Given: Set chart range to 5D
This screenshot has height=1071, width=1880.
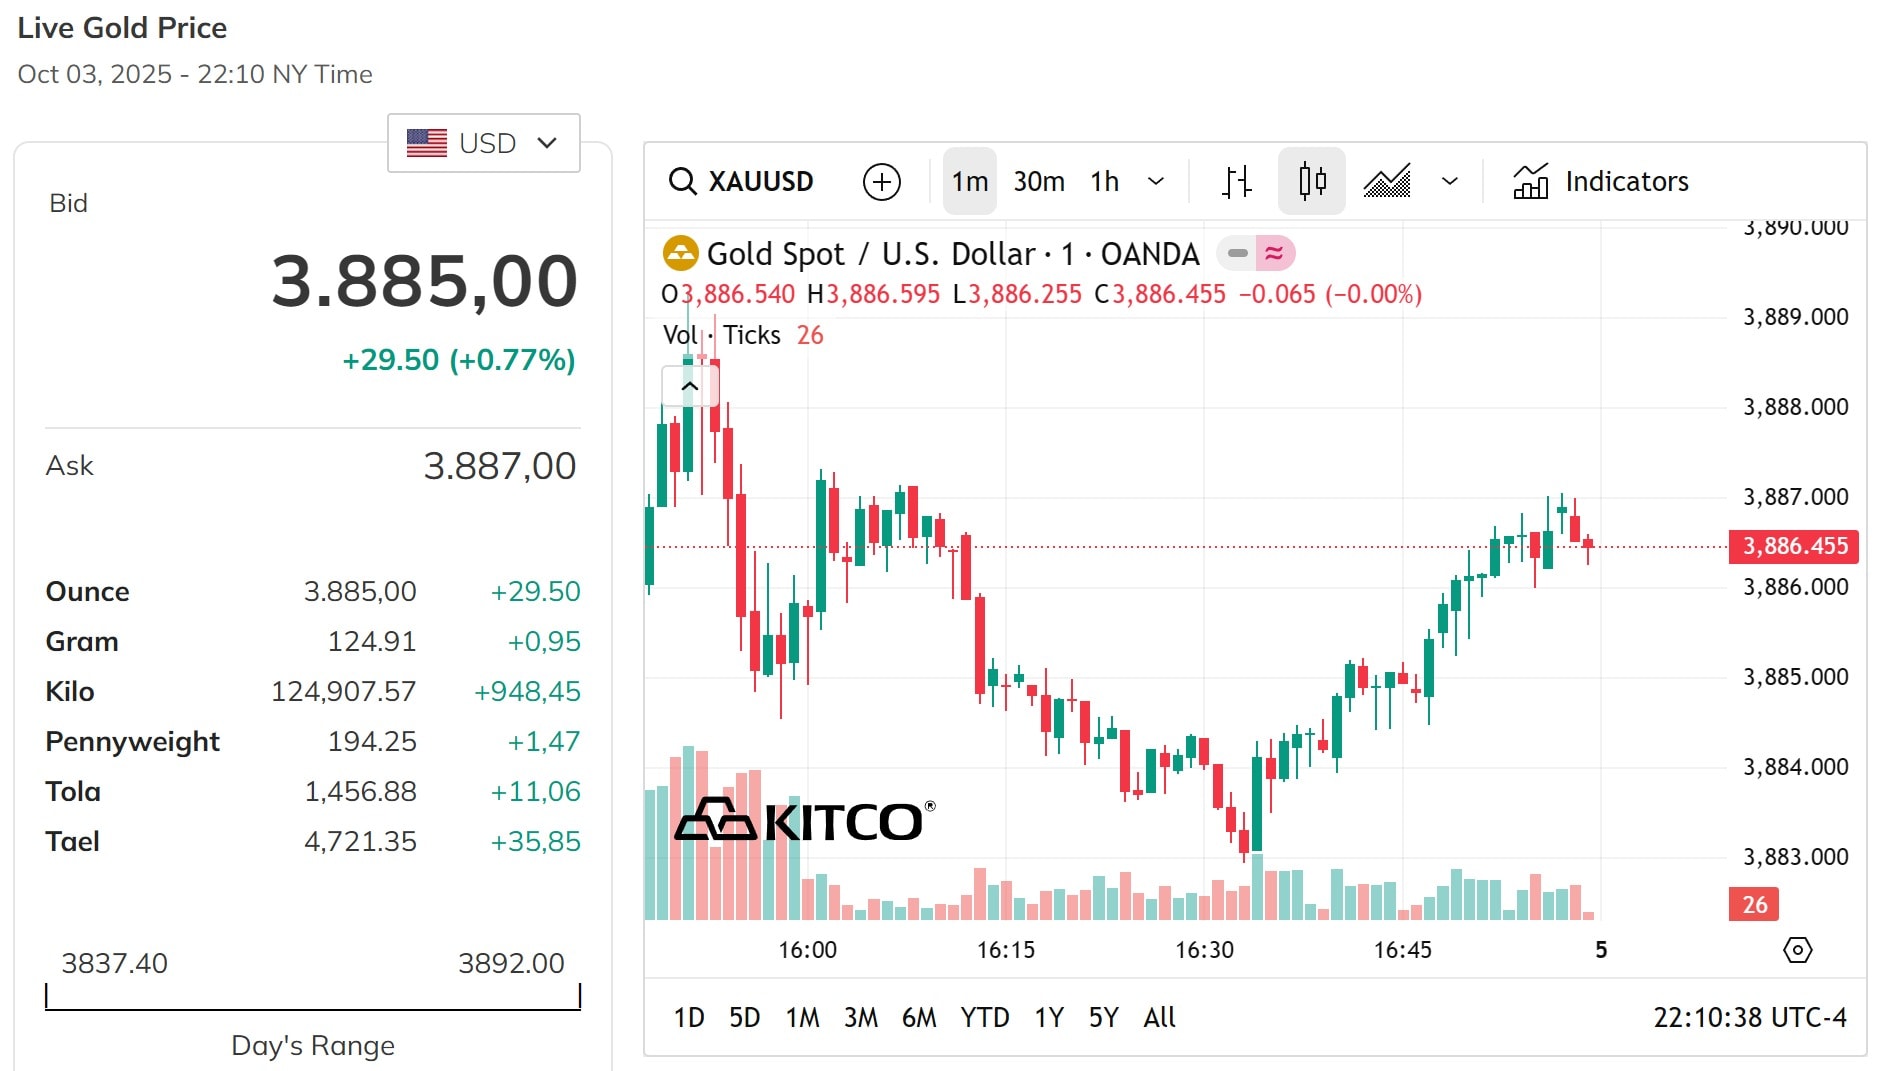Looking at the screenshot, I should point(744,1018).
